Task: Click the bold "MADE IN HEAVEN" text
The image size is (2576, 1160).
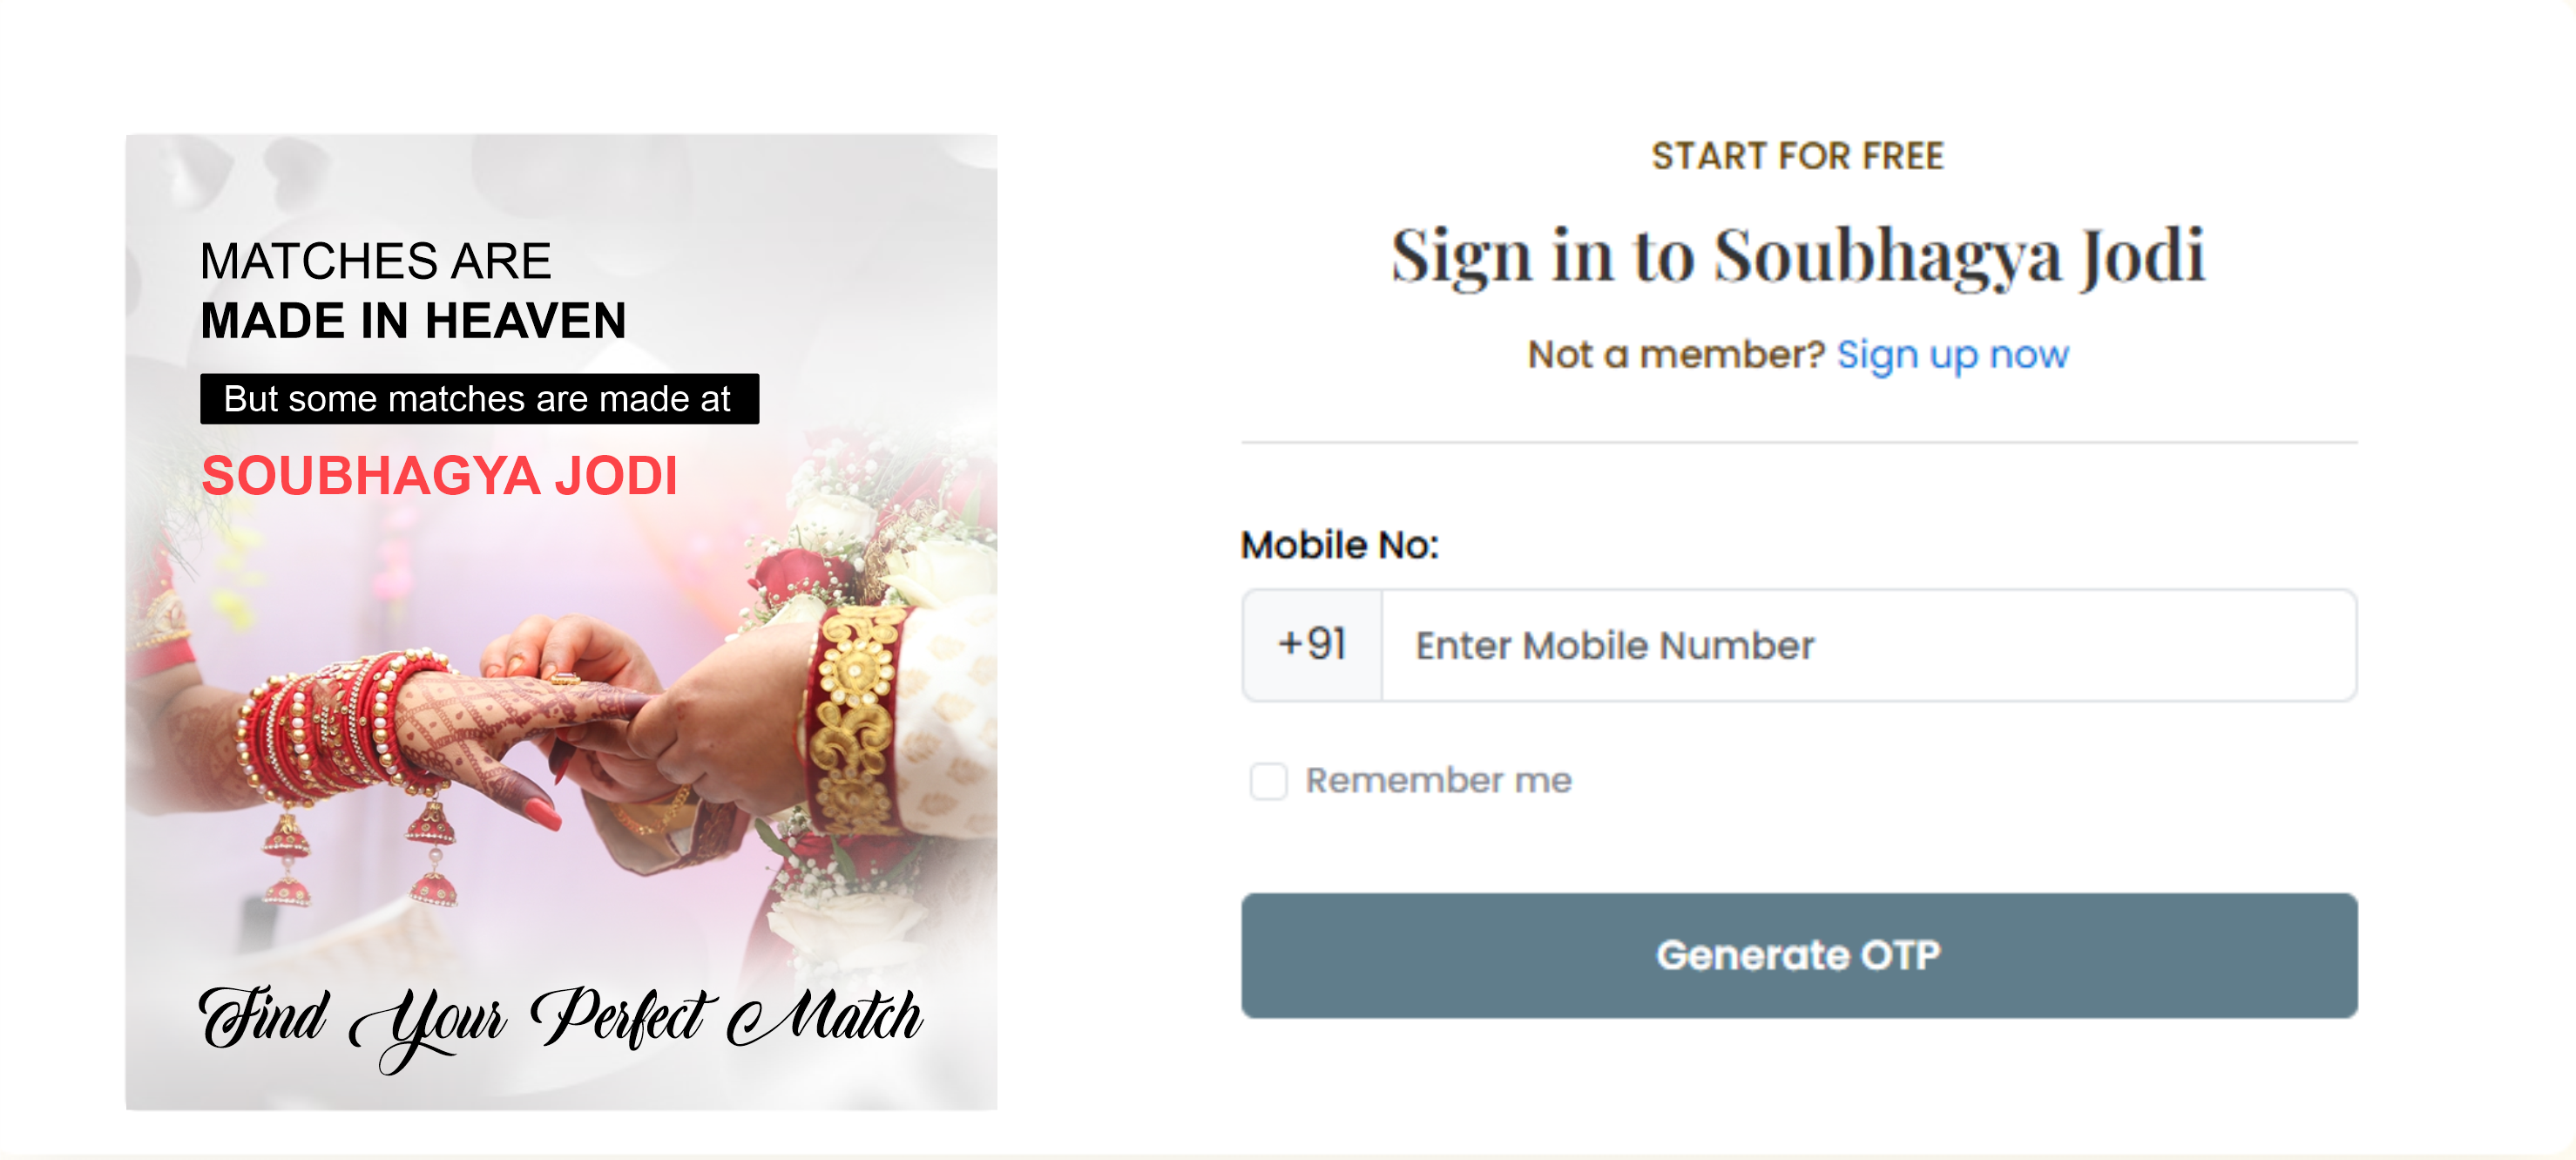Action: click(413, 321)
